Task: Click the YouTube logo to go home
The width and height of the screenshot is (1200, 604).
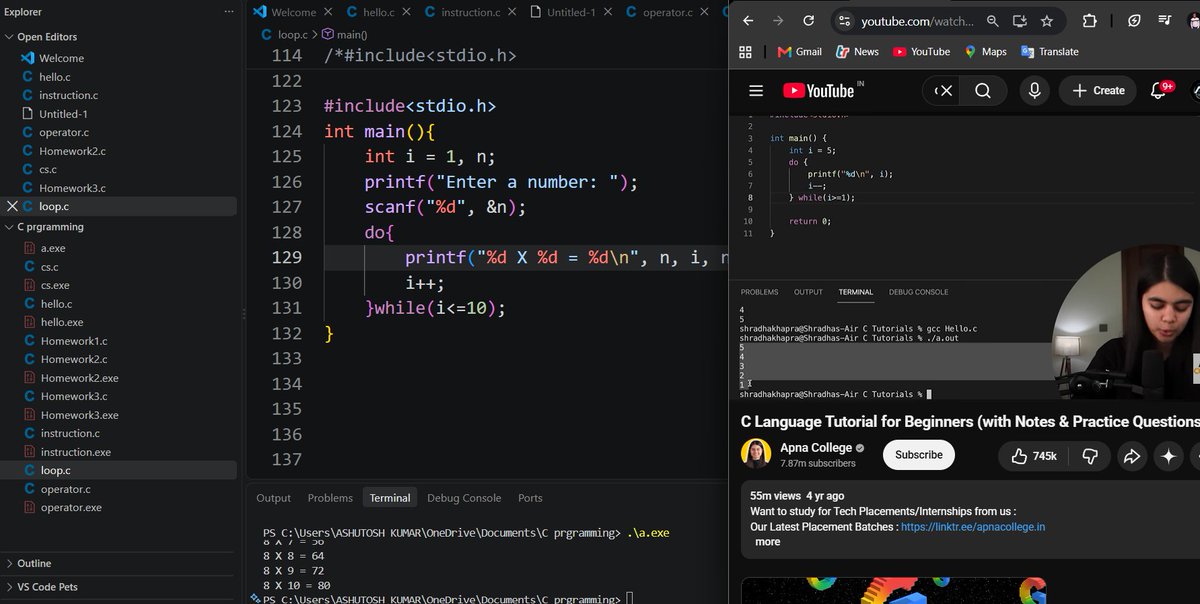Action: coord(818,91)
